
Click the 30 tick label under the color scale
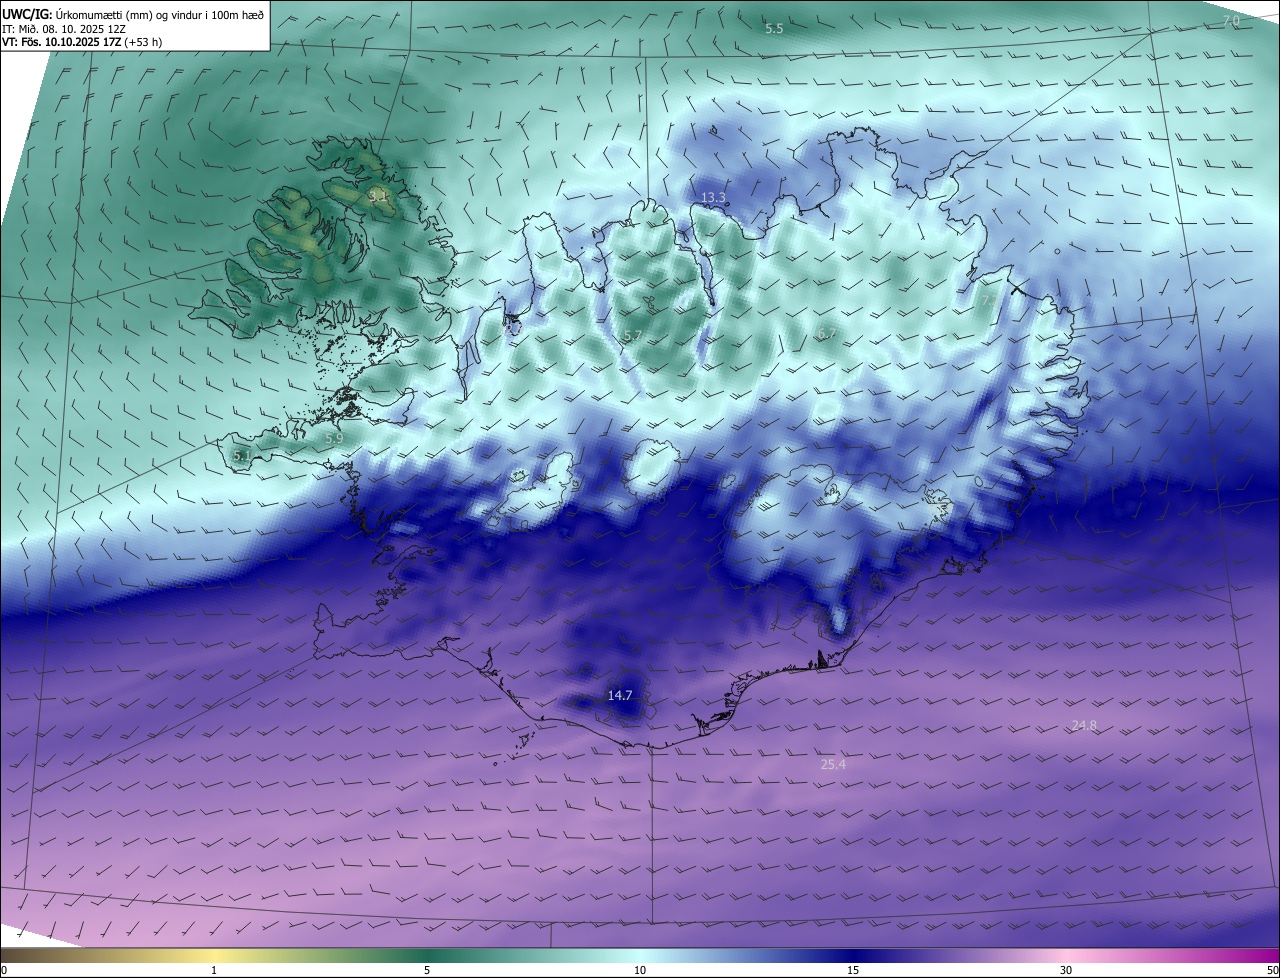[x=1066, y=970]
